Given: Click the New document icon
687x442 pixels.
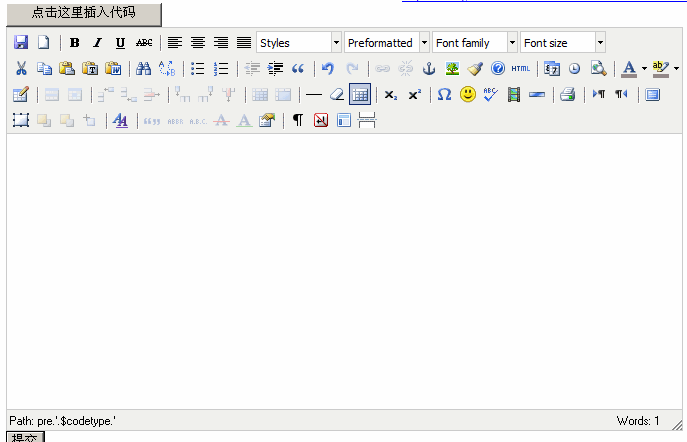Looking at the screenshot, I should click(43, 42).
